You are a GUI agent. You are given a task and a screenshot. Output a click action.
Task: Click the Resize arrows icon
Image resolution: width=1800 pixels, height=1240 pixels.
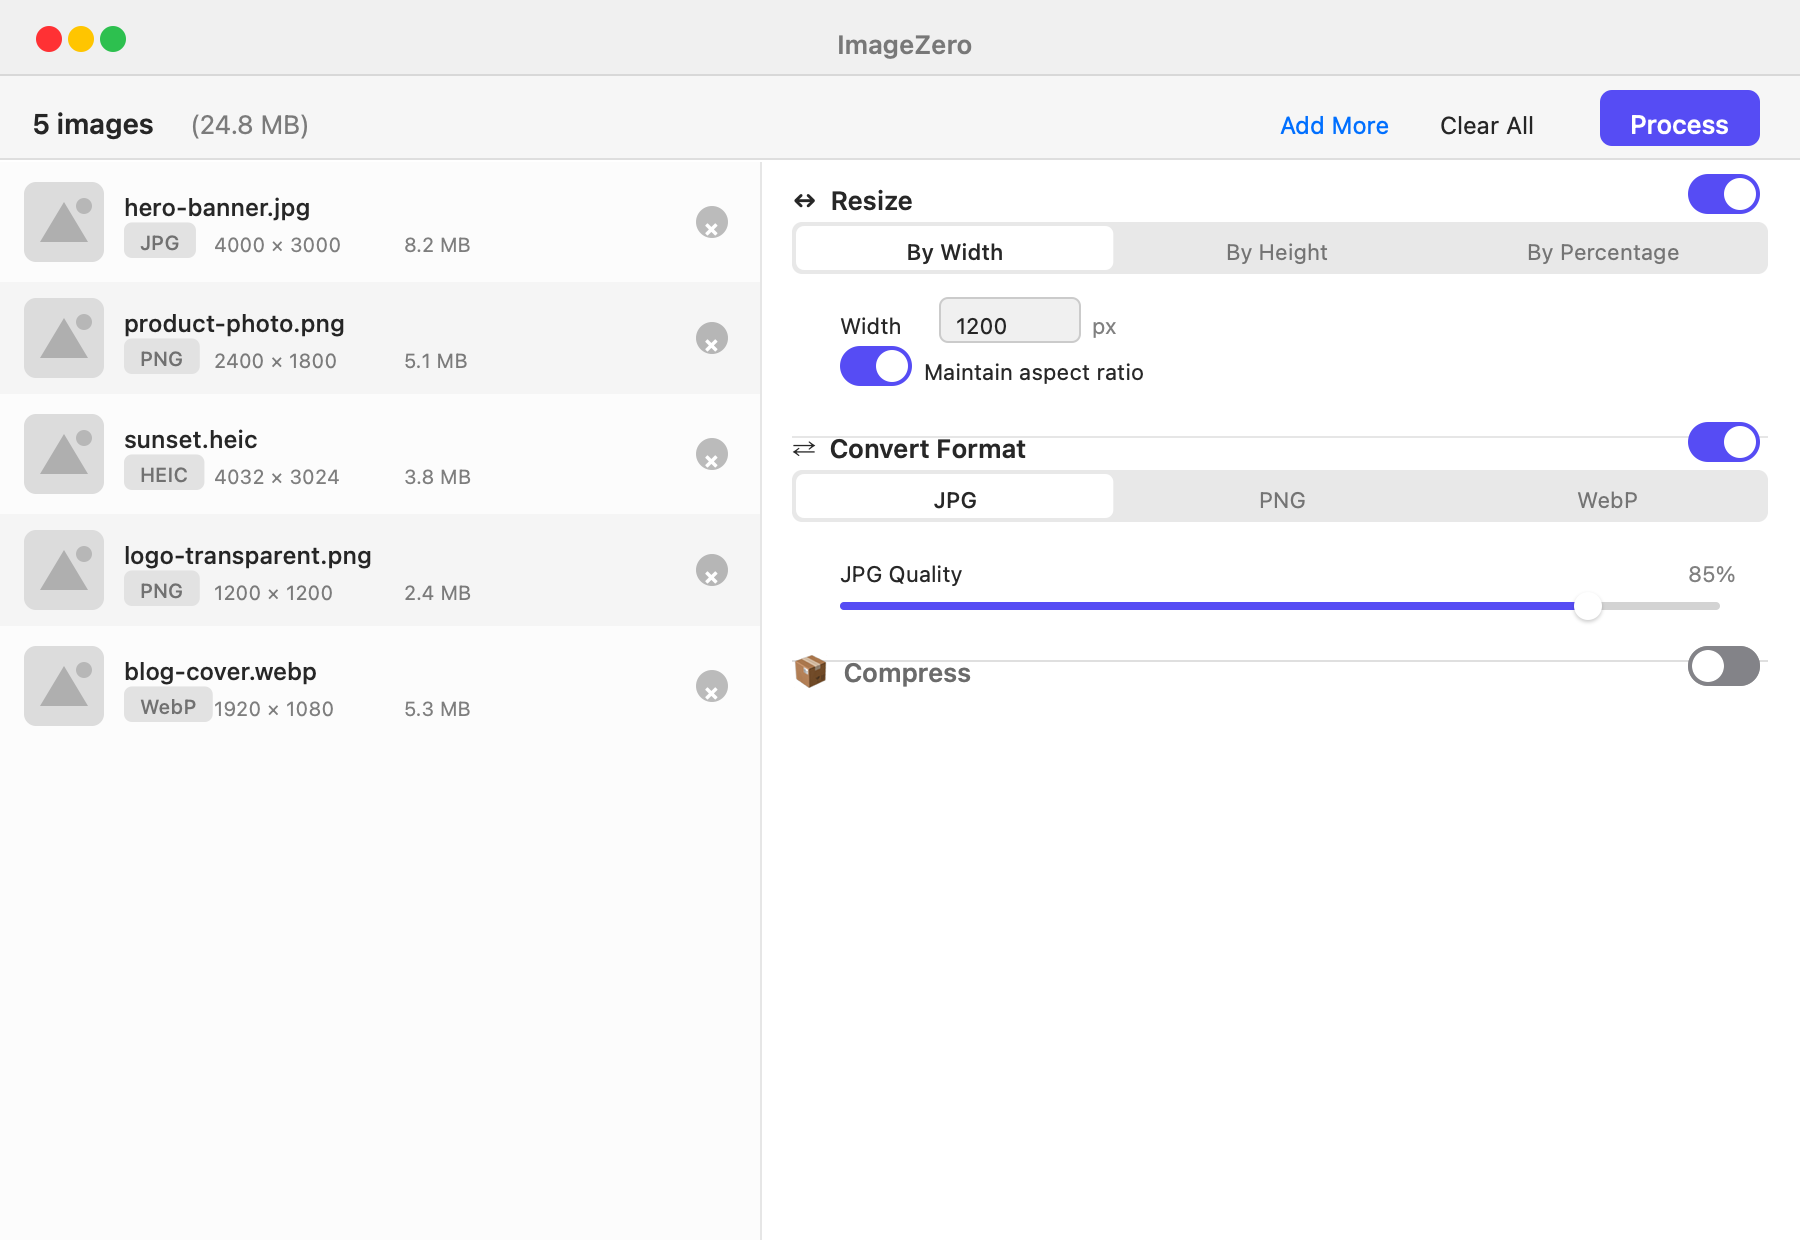point(804,201)
